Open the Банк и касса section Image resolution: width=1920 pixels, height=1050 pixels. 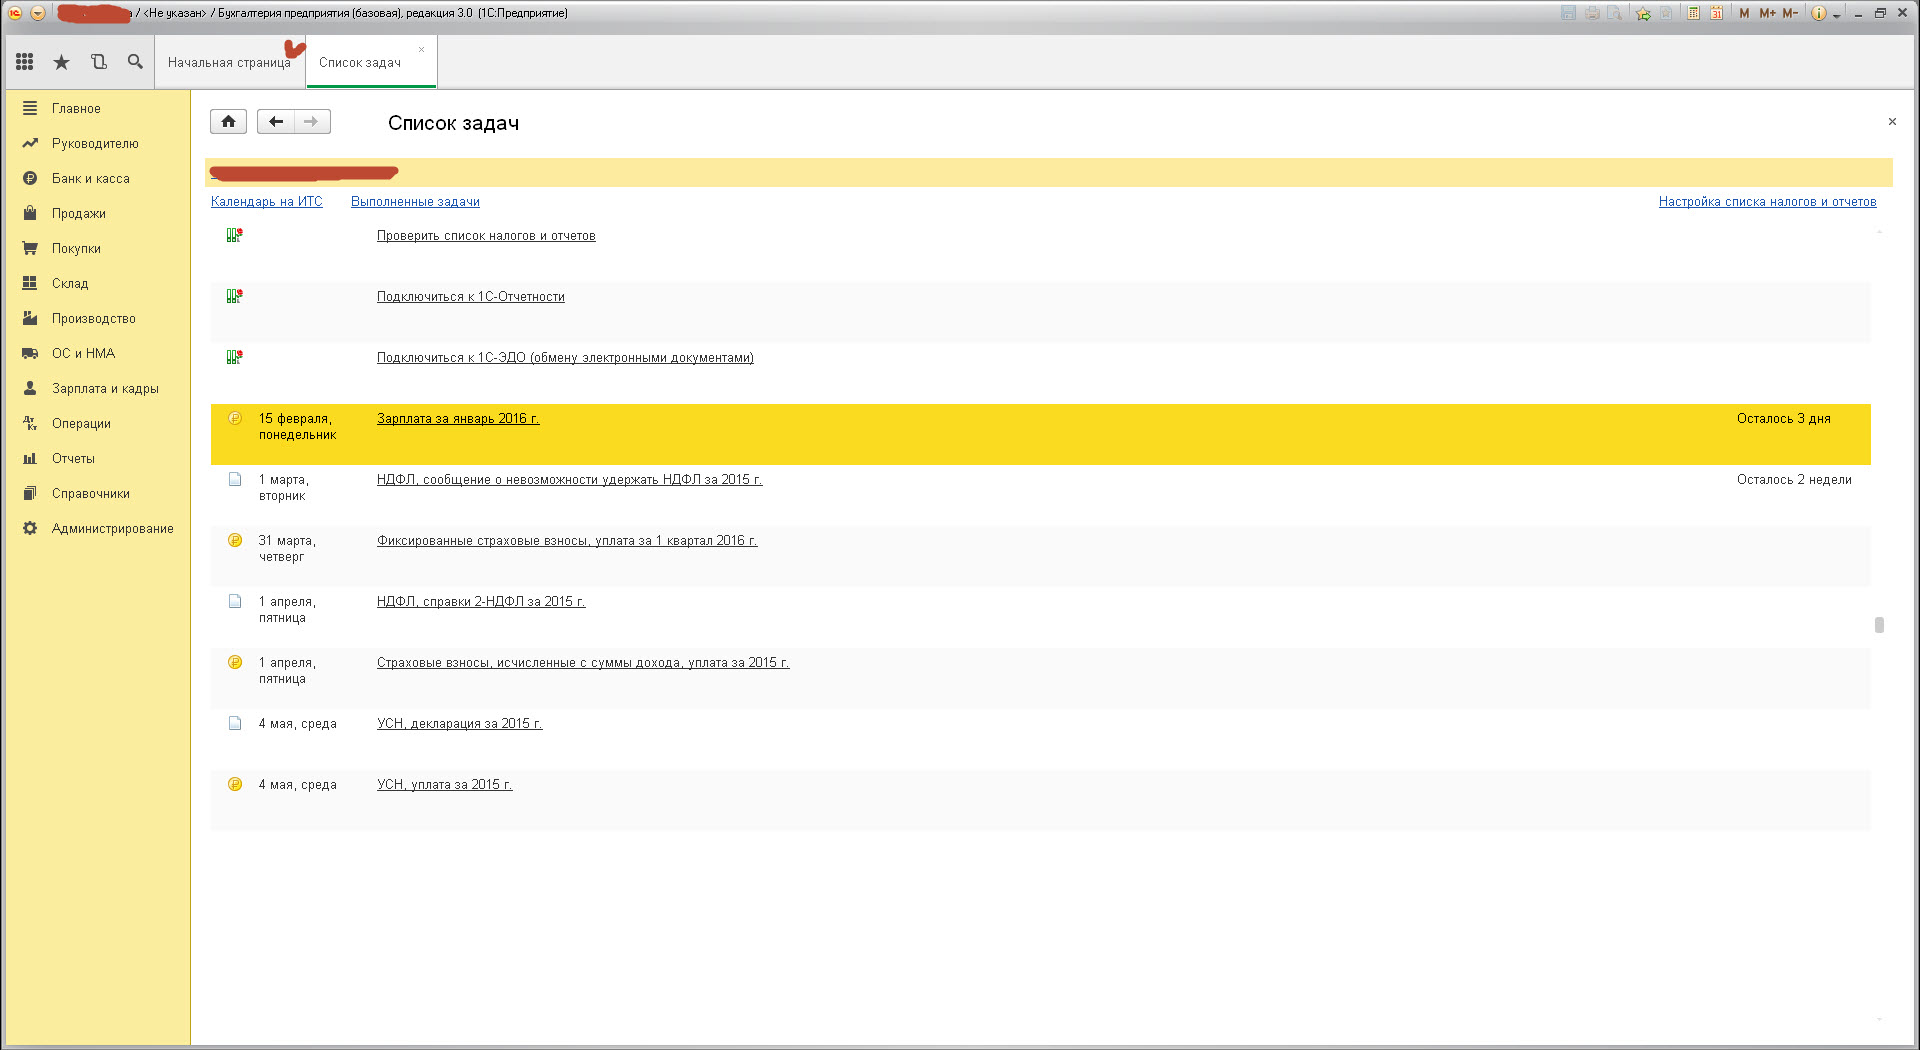[x=91, y=178]
